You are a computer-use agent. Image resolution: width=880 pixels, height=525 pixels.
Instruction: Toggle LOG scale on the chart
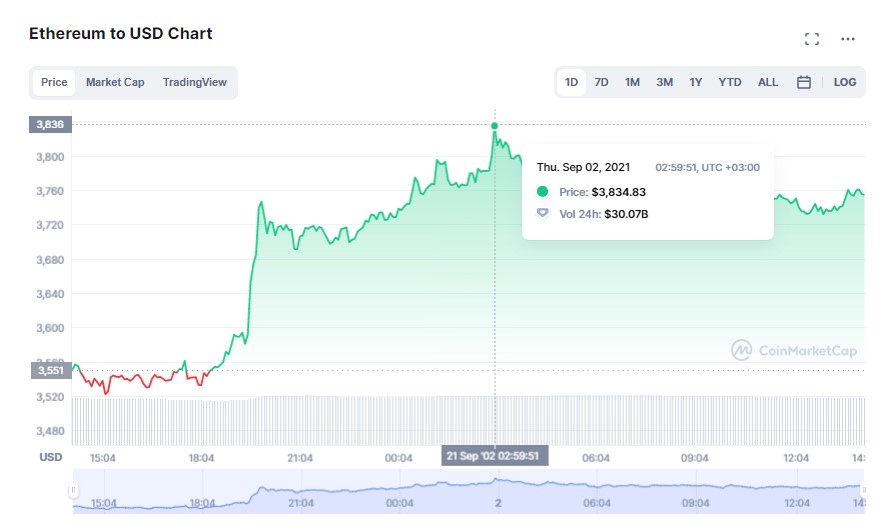pos(845,82)
